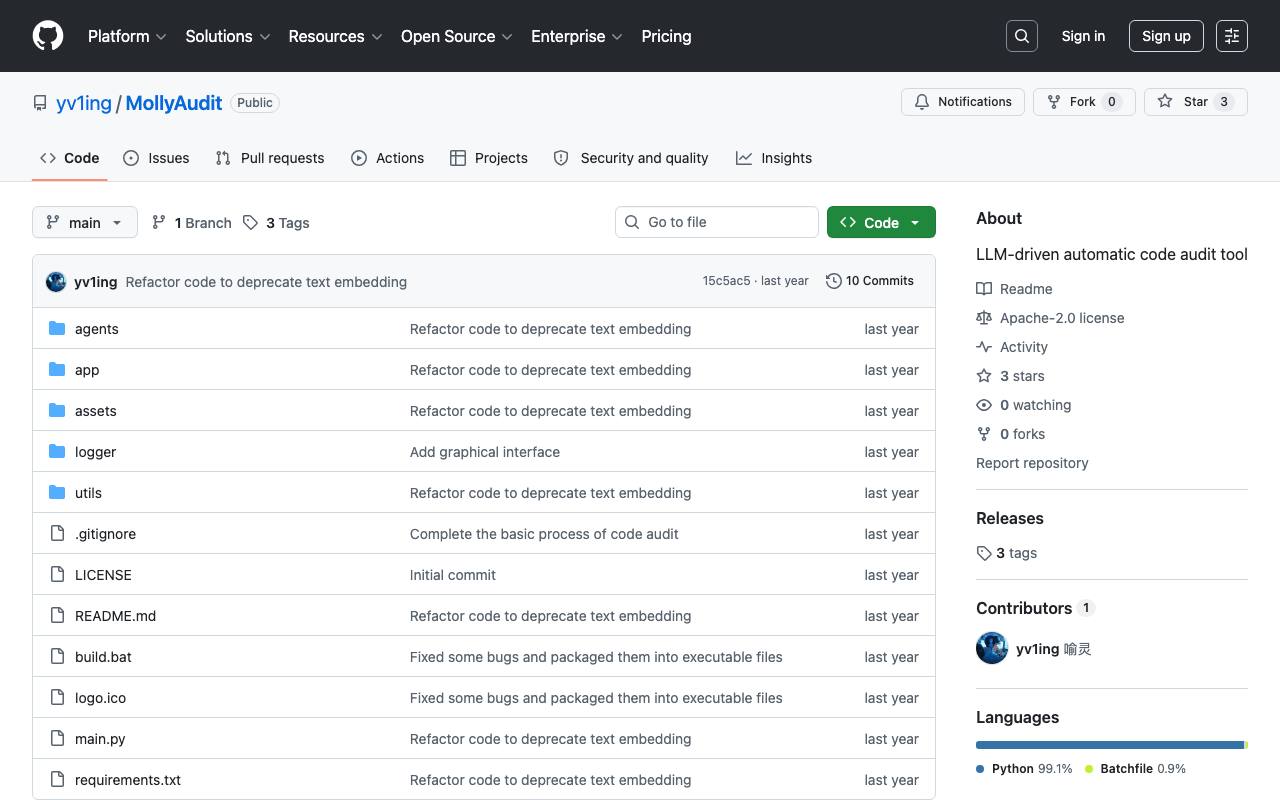Open the appearance settings icon button
This screenshot has width=1280, height=800.
click(x=1232, y=36)
